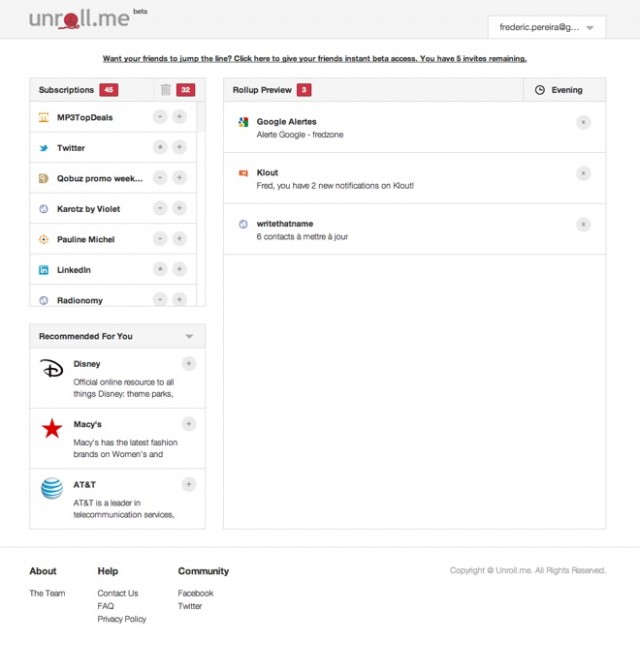
Task: Add Macy's recommendation with plus button
Action: click(x=189, y=424)
